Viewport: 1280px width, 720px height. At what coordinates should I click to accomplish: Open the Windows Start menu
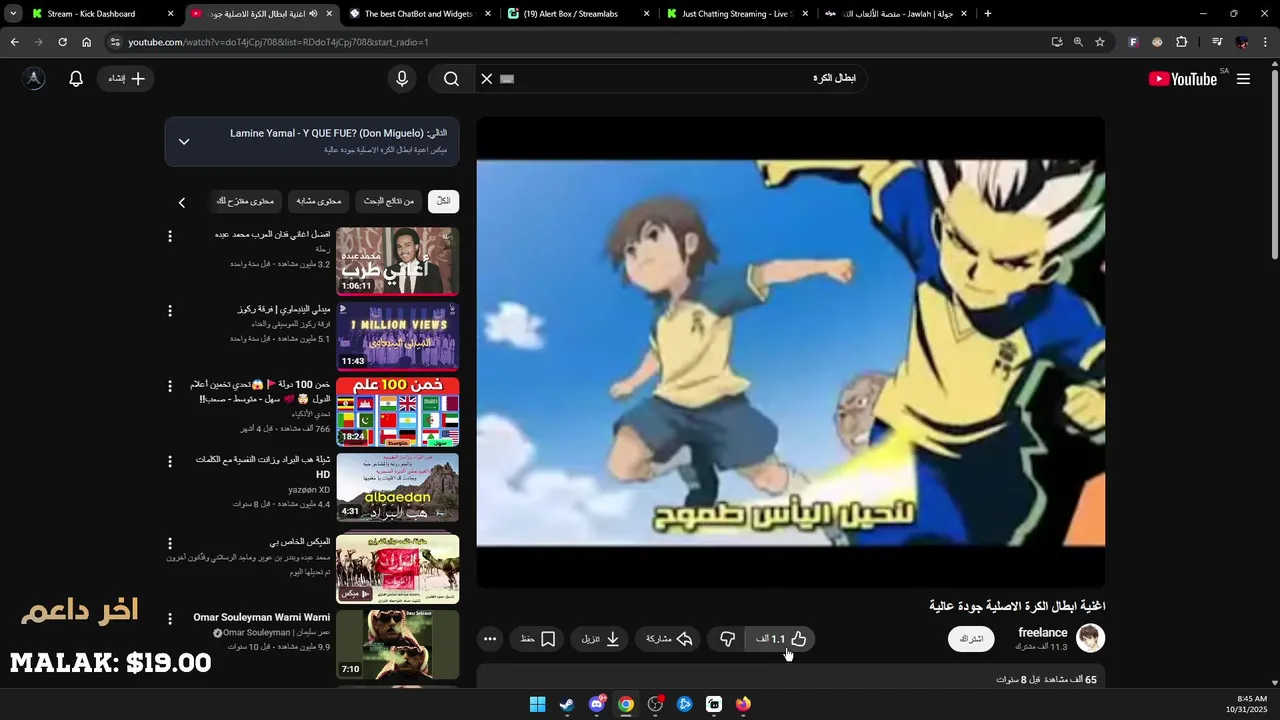(x=537, y=704)
